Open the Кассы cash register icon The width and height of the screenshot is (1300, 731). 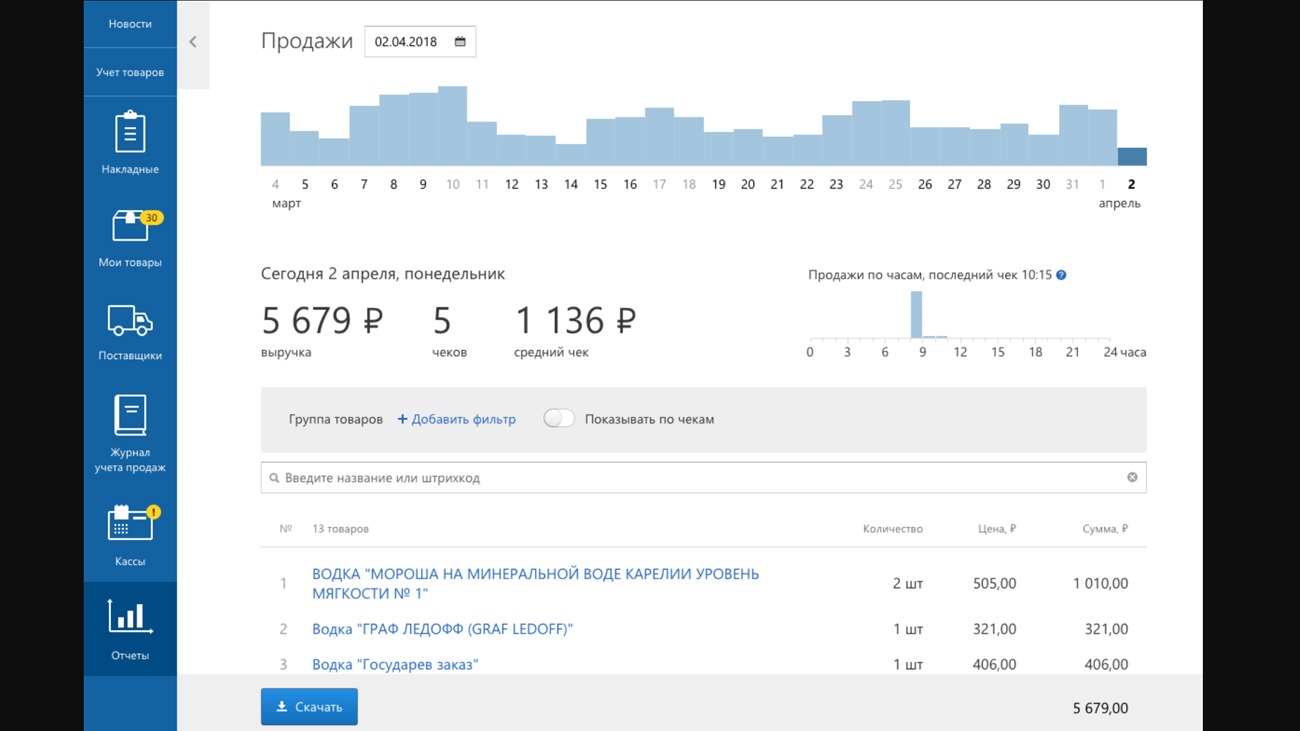point(130,523)
